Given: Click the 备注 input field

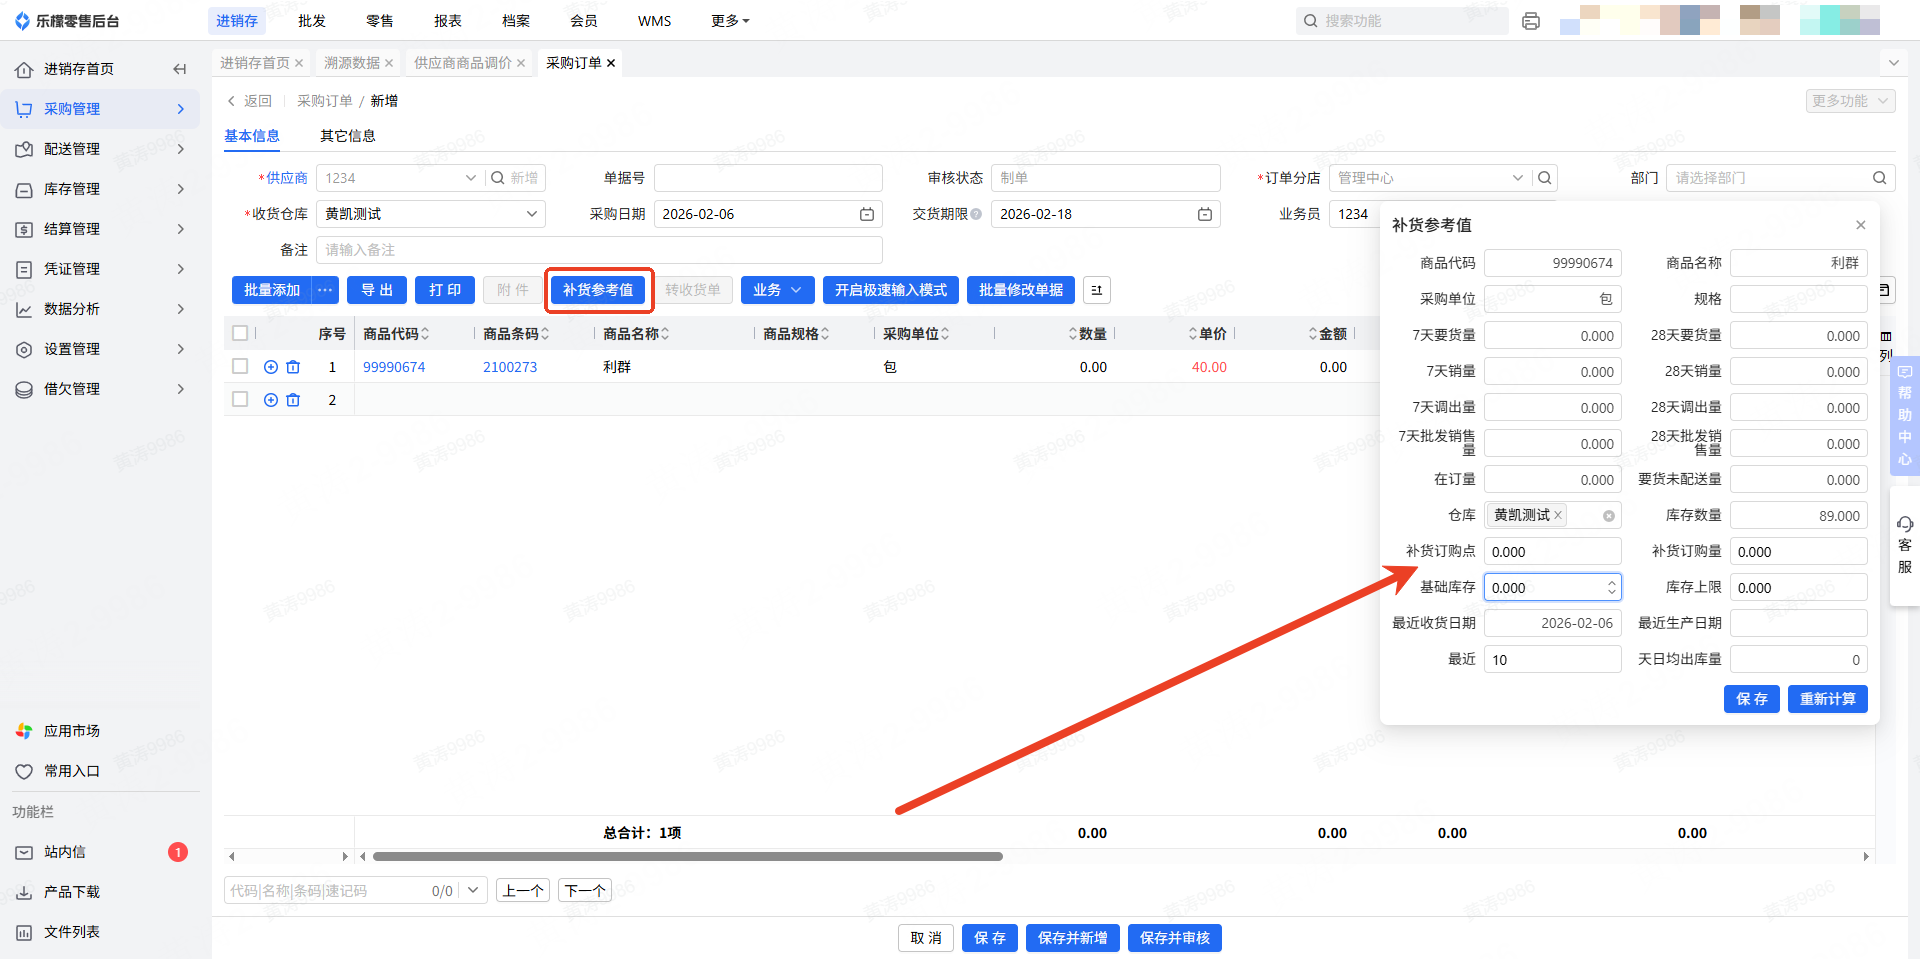Looking at the screenshot, I should click(599, 250).
